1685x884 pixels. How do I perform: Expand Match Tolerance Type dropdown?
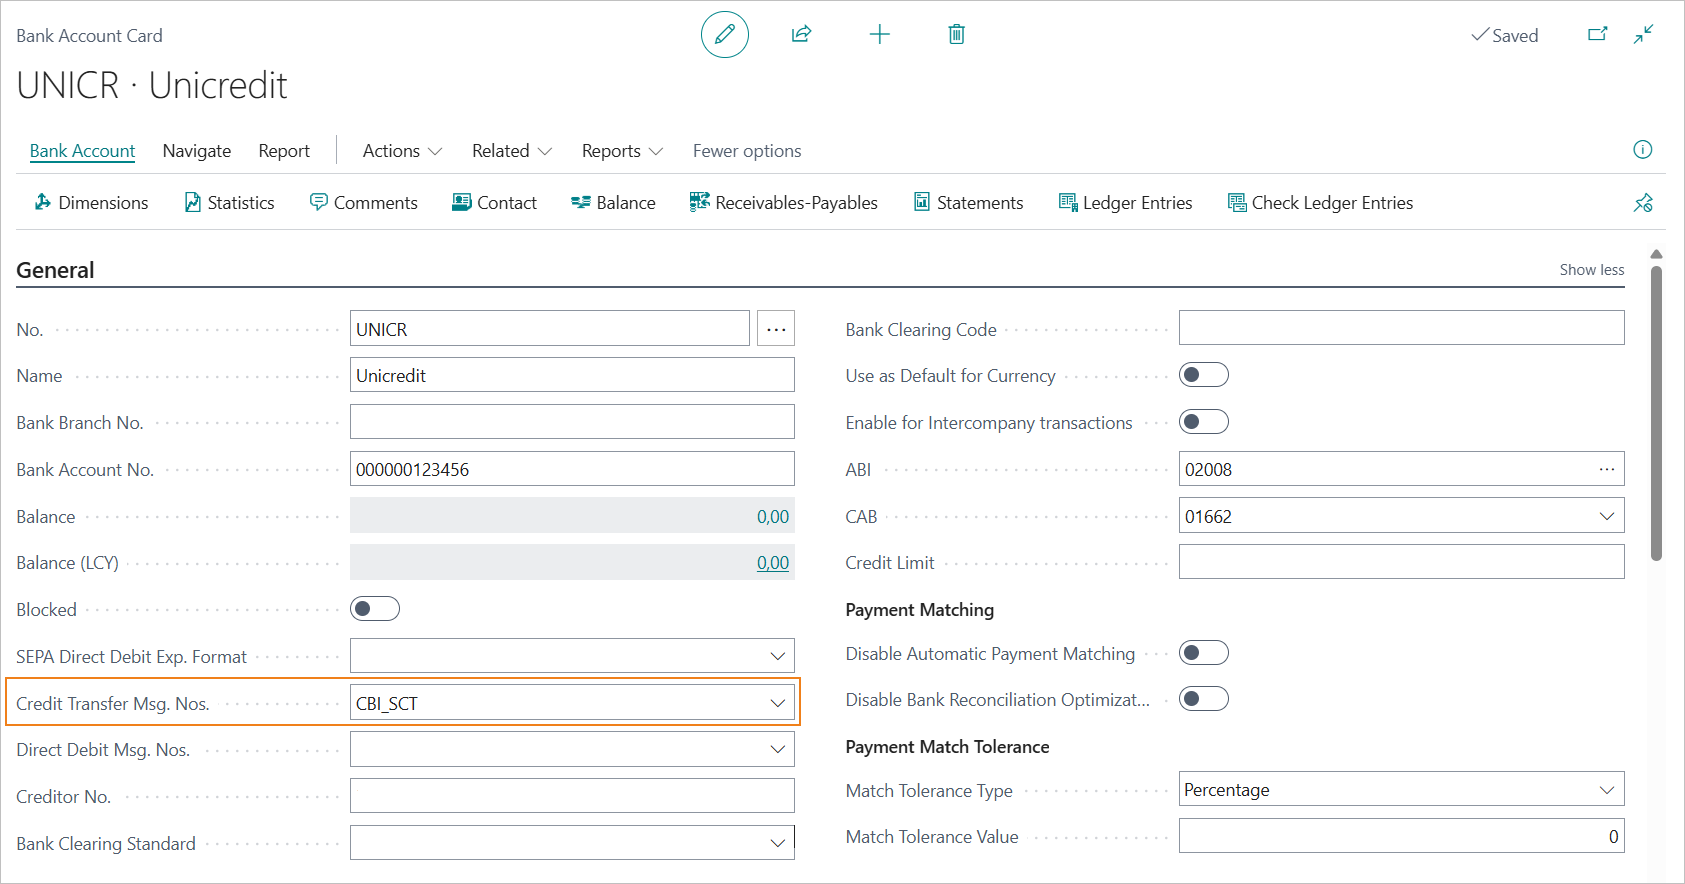[1606, 789]
